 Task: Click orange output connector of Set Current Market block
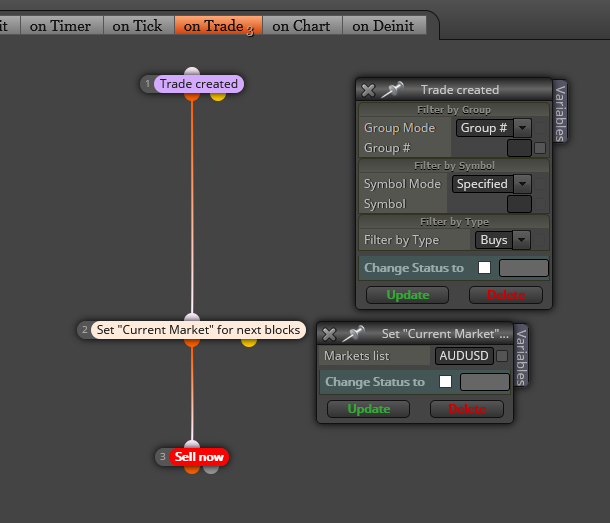coord(192,342)
